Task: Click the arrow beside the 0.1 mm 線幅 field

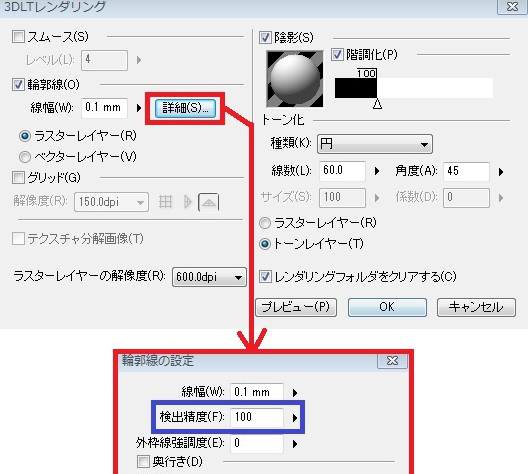Action: click(x=139, y=108)
